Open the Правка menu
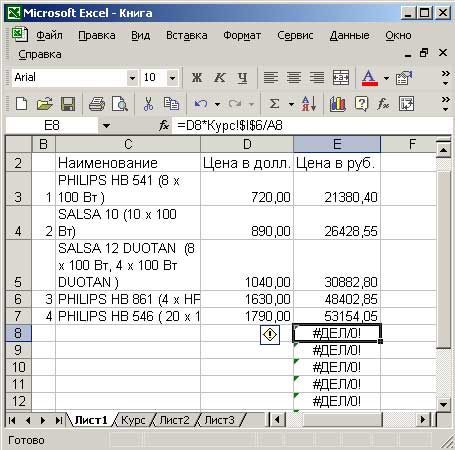The height and width of the screenshot is (450, 455). tap(97, 35)
